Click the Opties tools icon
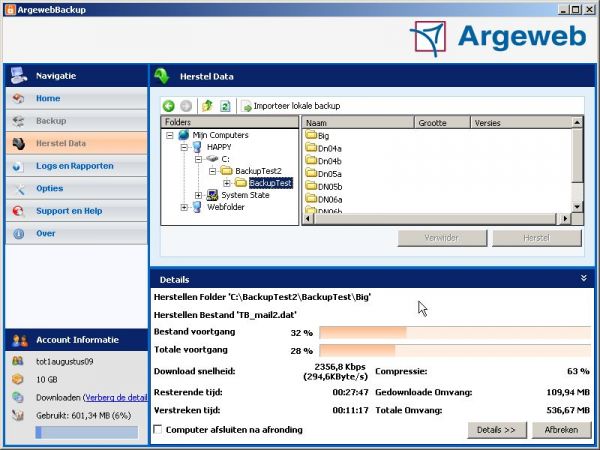The width and height of the screenshot is (600, 450). (18, 189)
